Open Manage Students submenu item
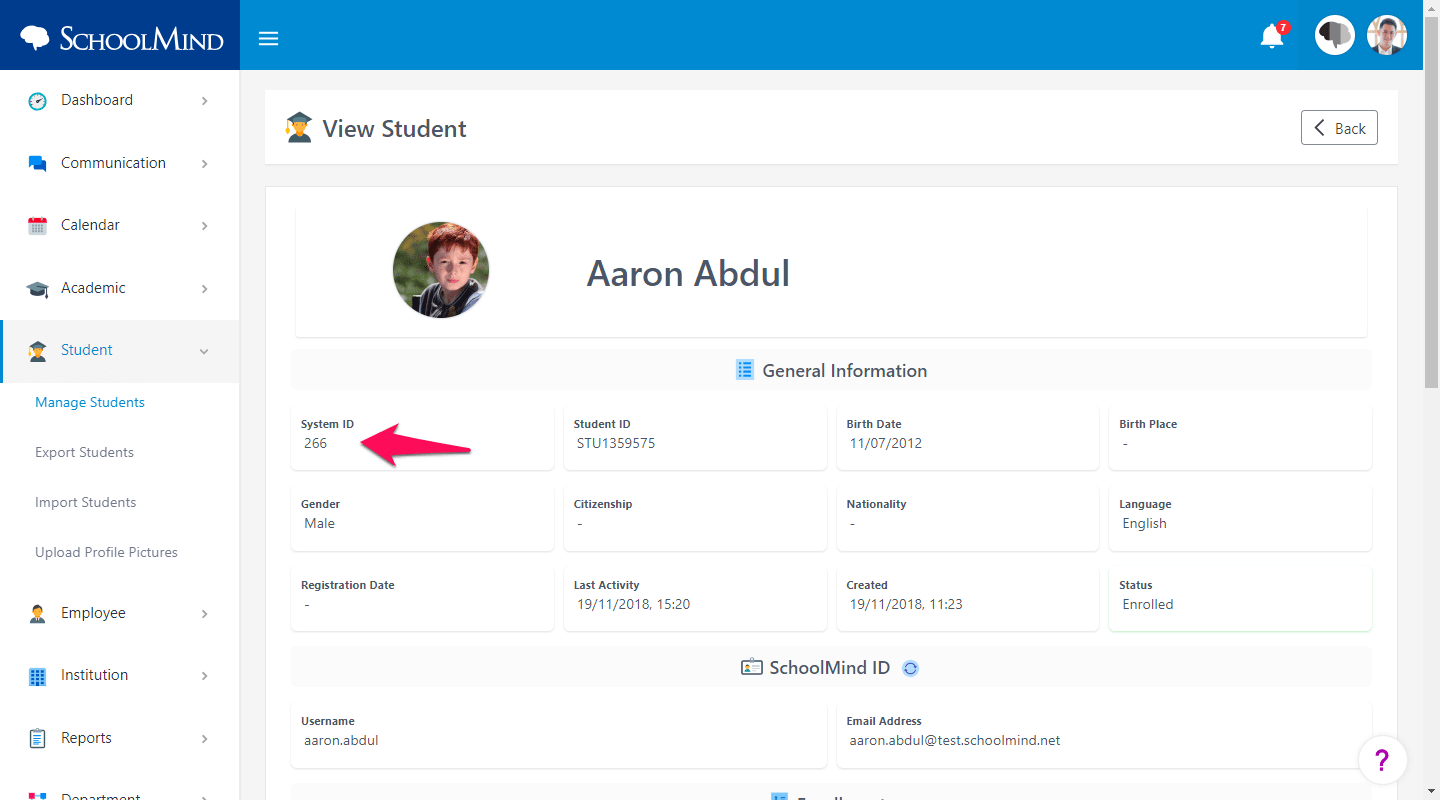Viewport: 1440px width, 800px height. pos(90,402)
